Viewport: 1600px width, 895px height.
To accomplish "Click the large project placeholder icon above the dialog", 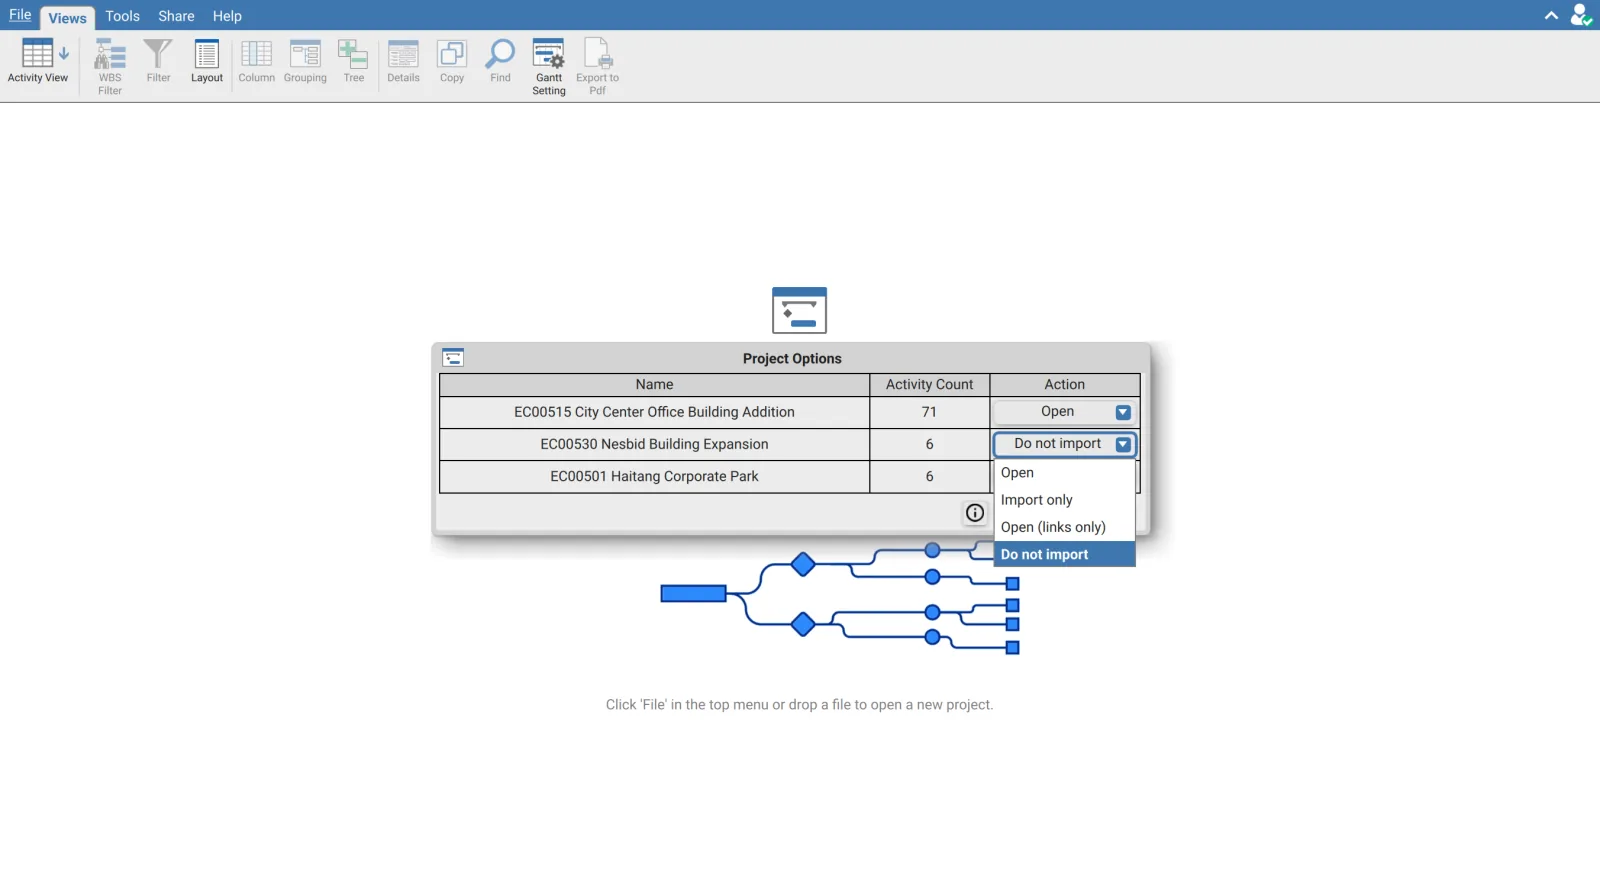I will tap(799, 310).
